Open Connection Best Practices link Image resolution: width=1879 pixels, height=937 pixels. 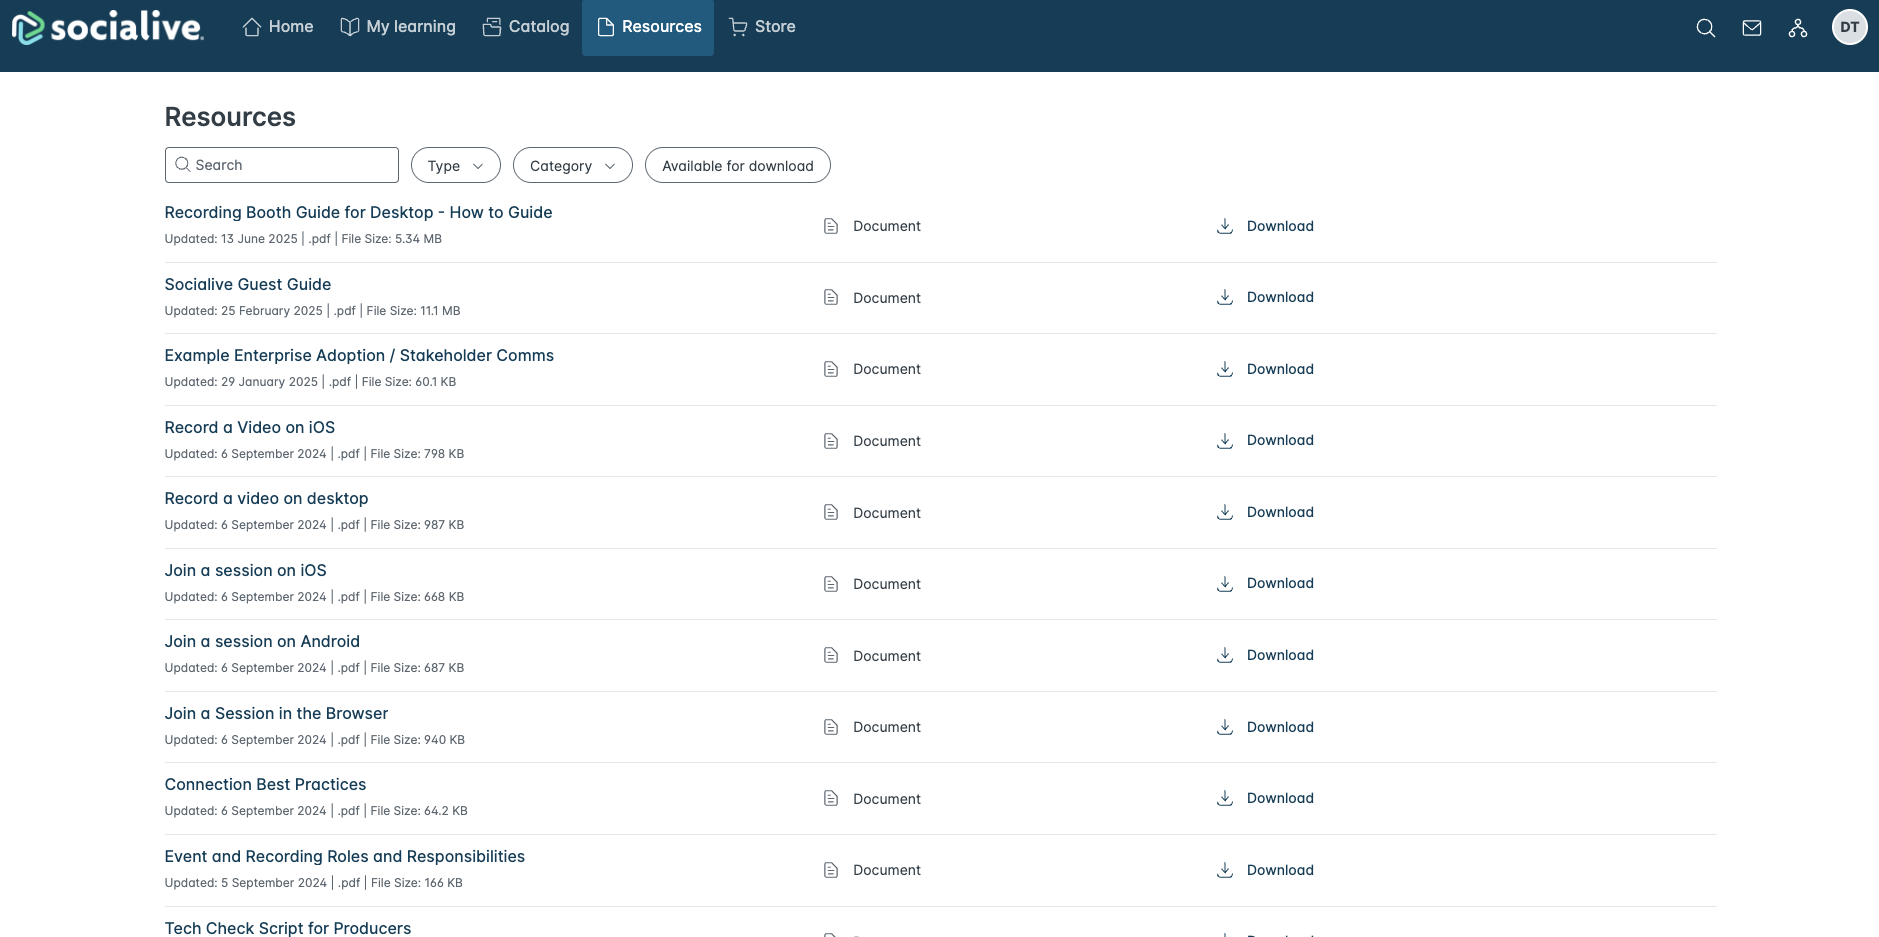pyautogui.click(x=266, y=784)
